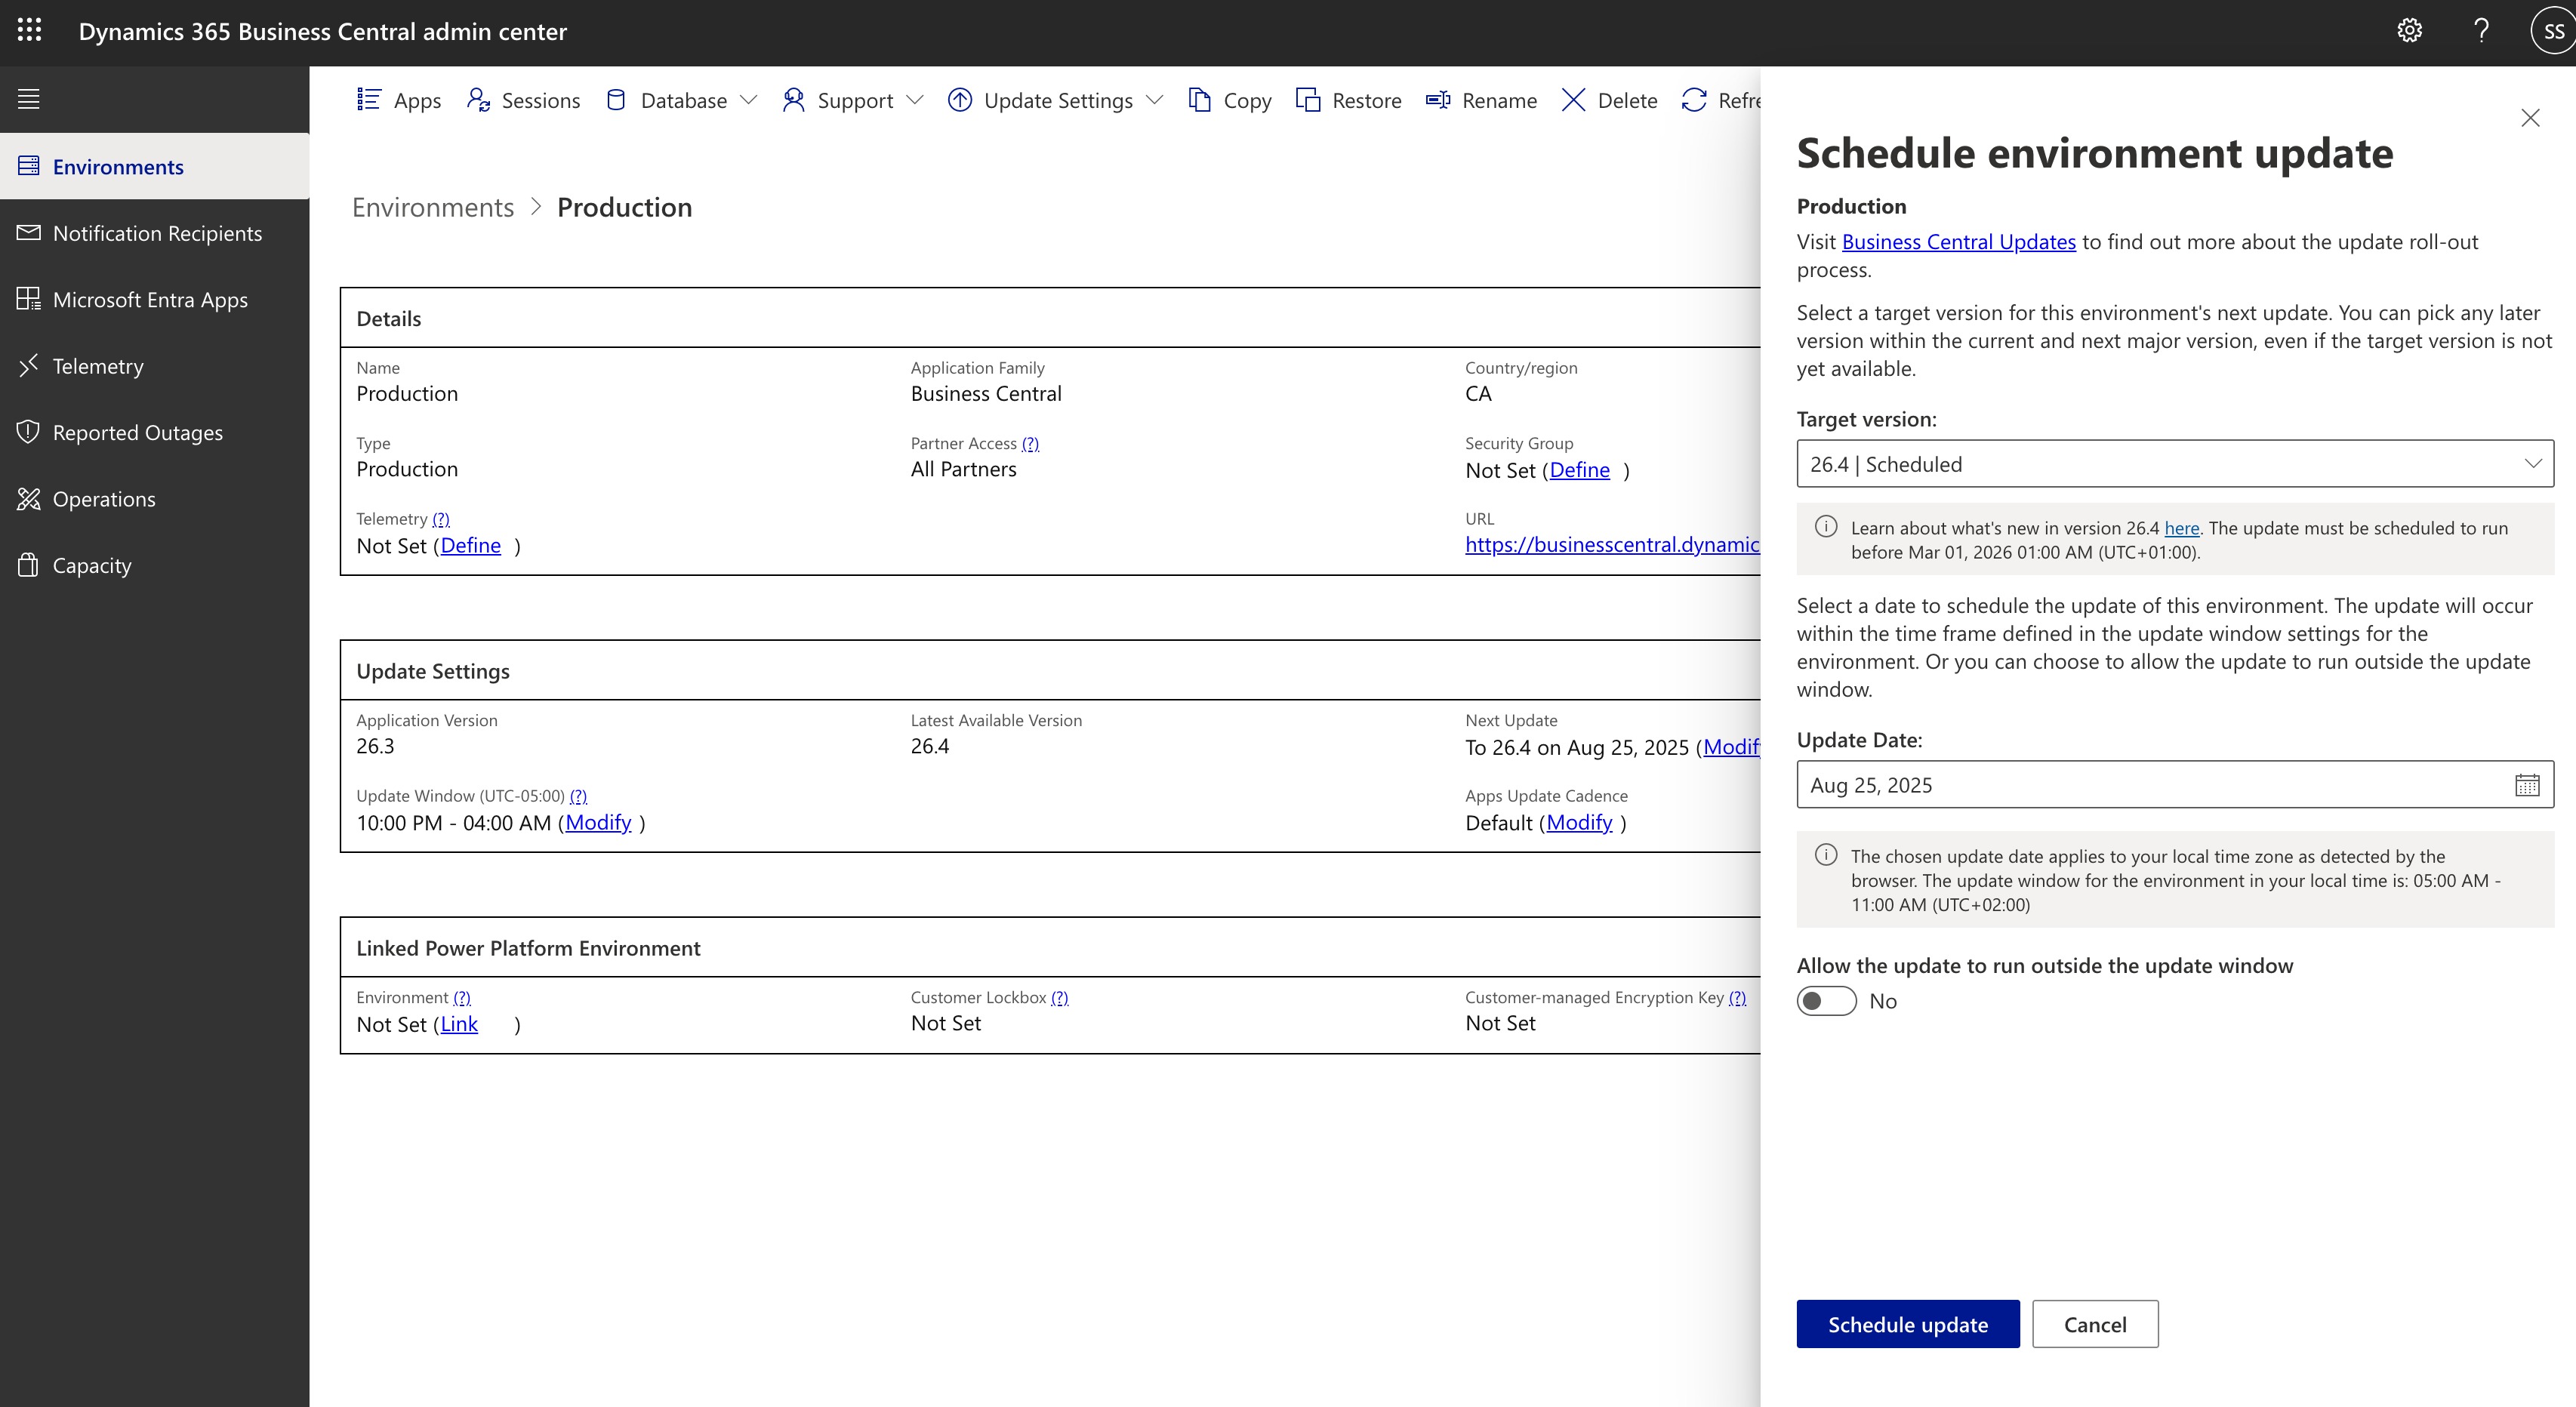The height and width of the screenshot is (1407, 2576).
Task: Expand the Update Settings toolbar dropdown
Action: [x=1154, y=100]
